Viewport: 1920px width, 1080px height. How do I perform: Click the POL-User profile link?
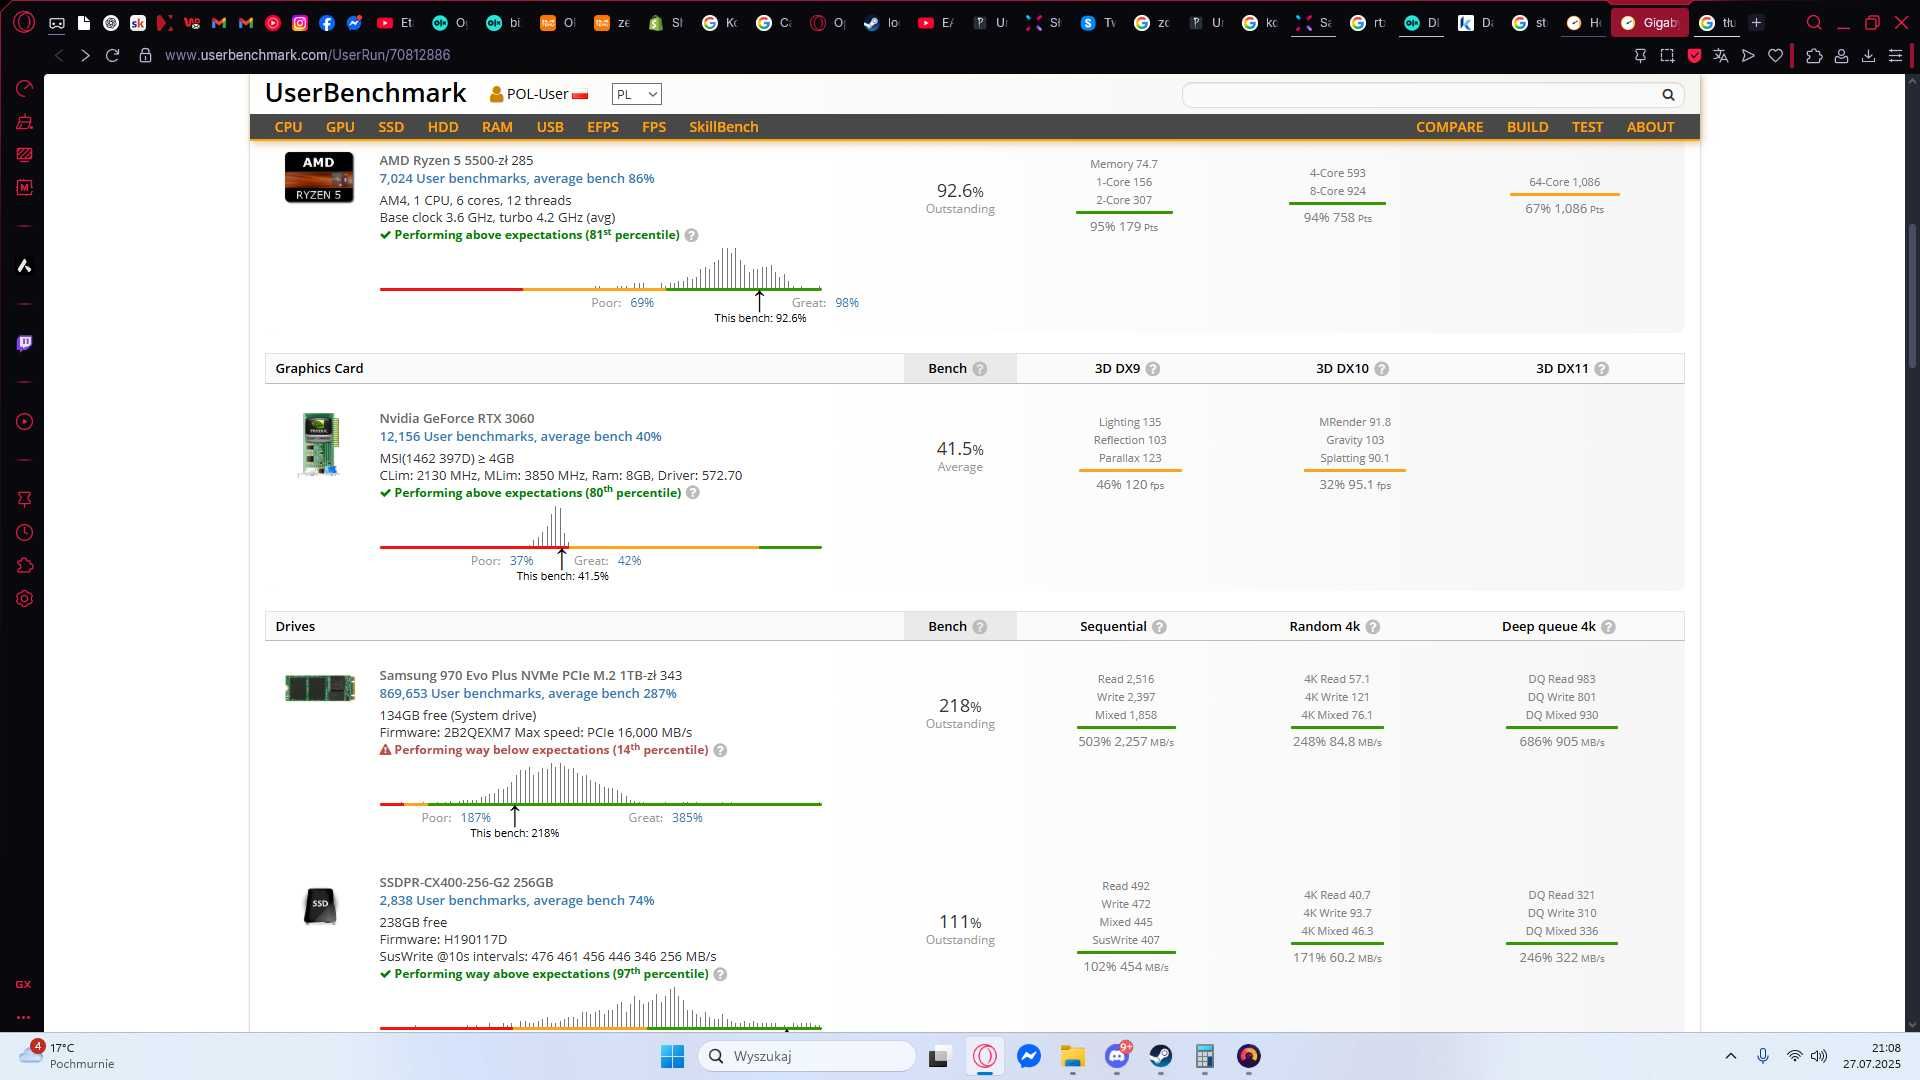click(537, 94)
